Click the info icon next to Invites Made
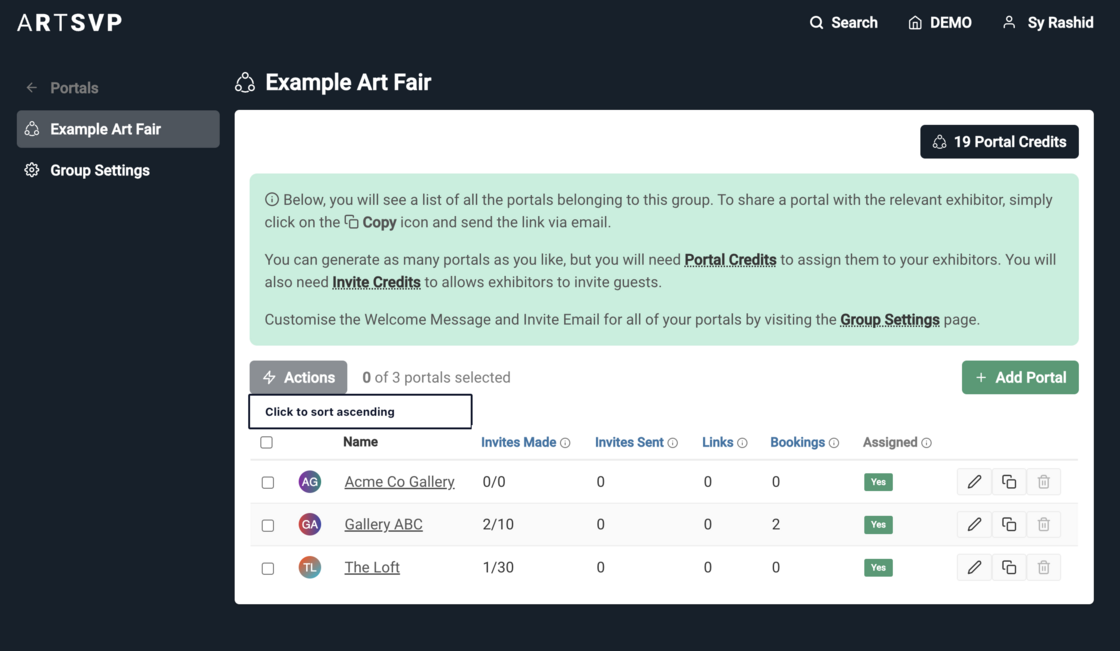1120x651 pixels. tap(566, 443)
